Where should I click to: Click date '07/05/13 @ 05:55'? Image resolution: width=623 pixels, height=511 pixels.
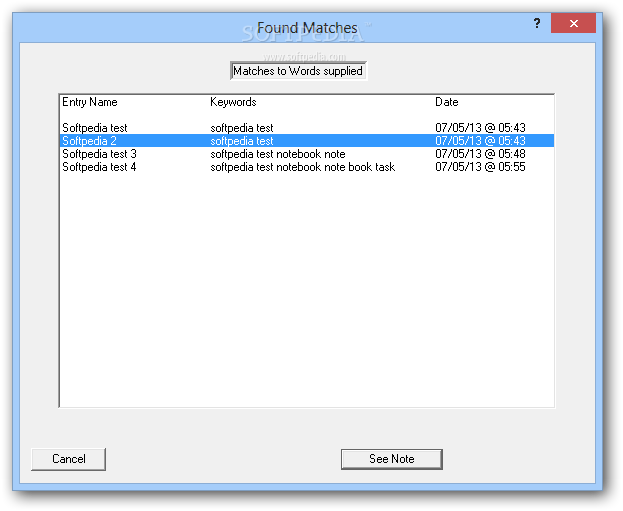(x=480, y=167)
